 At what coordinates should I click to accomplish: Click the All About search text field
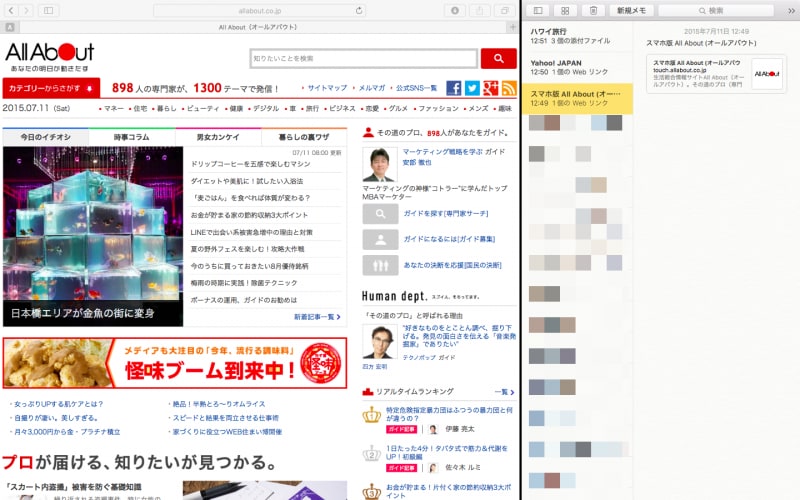(x=363, y=59)
